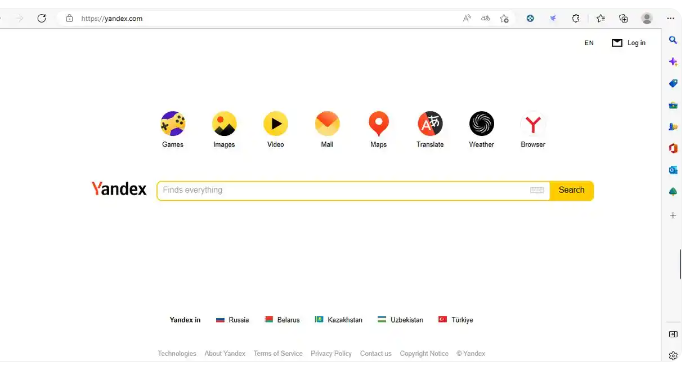Open sidebar Microsoft 365 Office icon
The height and width of the screenshot is (365, 683).
673,149
